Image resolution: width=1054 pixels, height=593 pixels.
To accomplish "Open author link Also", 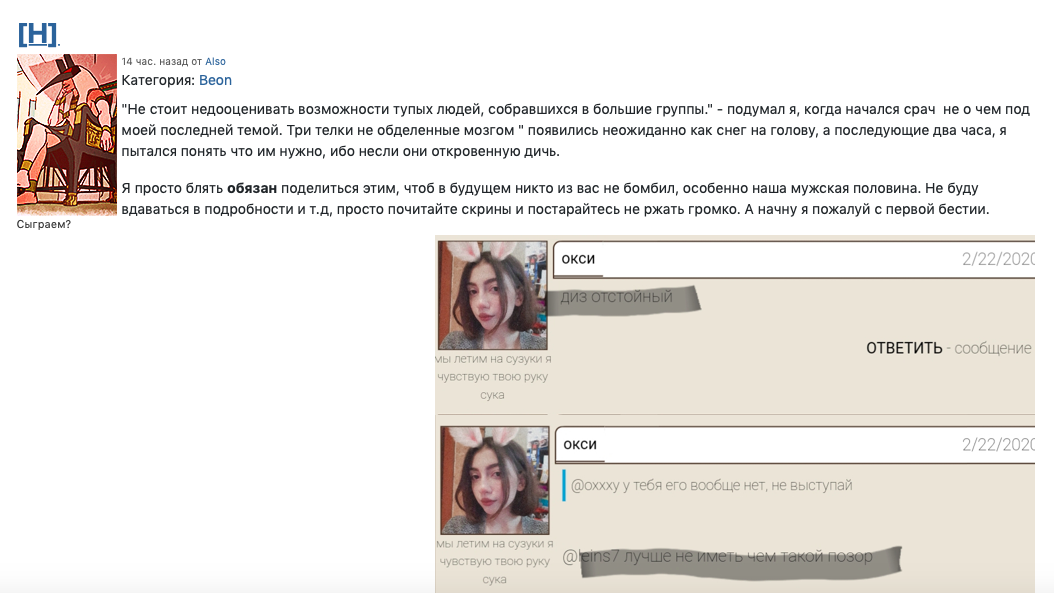I will 215,61.
